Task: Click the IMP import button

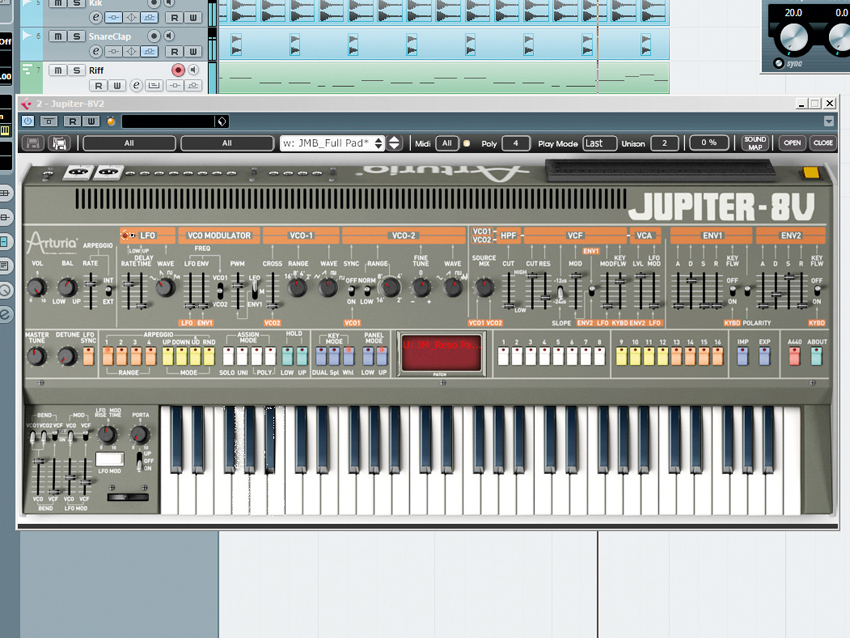Action: coord(743,356)
